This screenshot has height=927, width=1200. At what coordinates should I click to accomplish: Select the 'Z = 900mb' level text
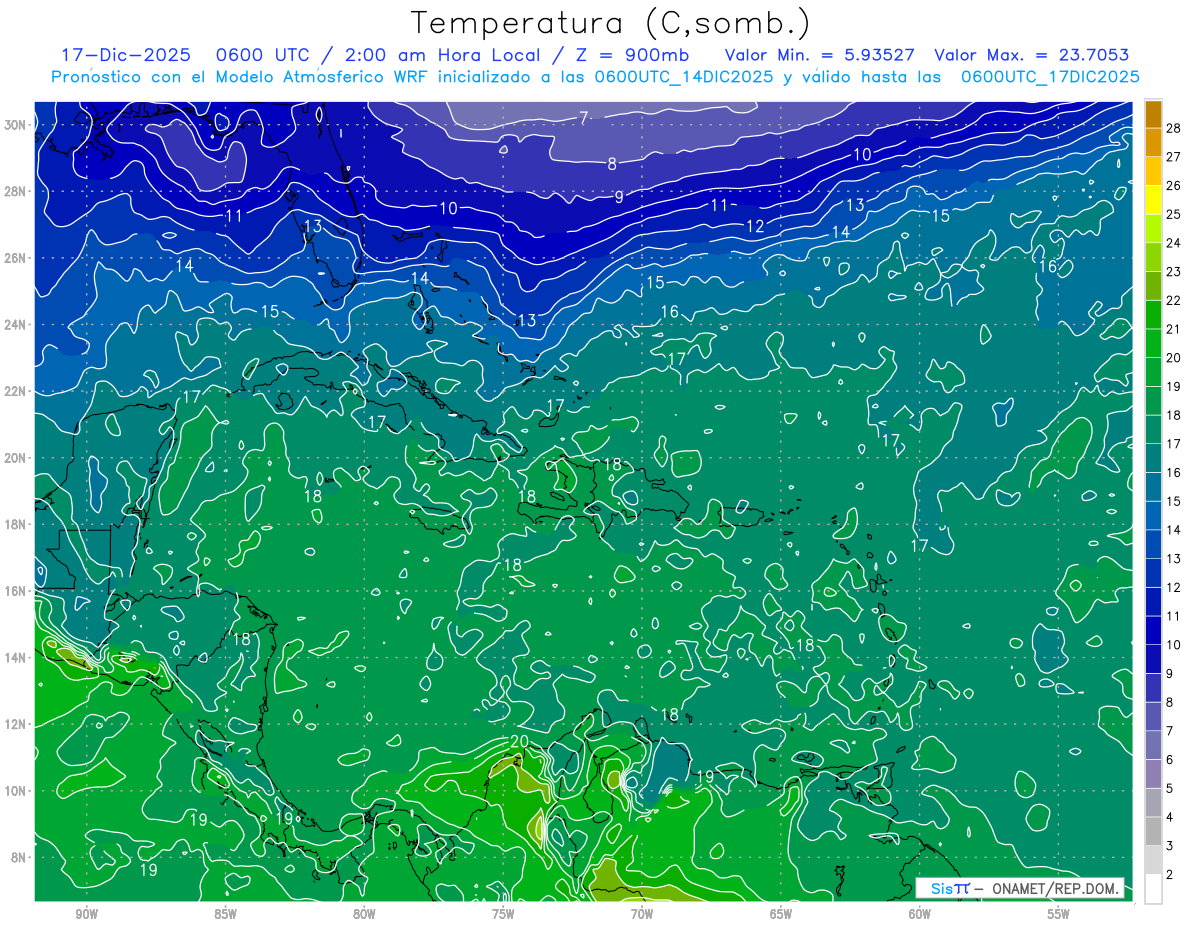633,55
